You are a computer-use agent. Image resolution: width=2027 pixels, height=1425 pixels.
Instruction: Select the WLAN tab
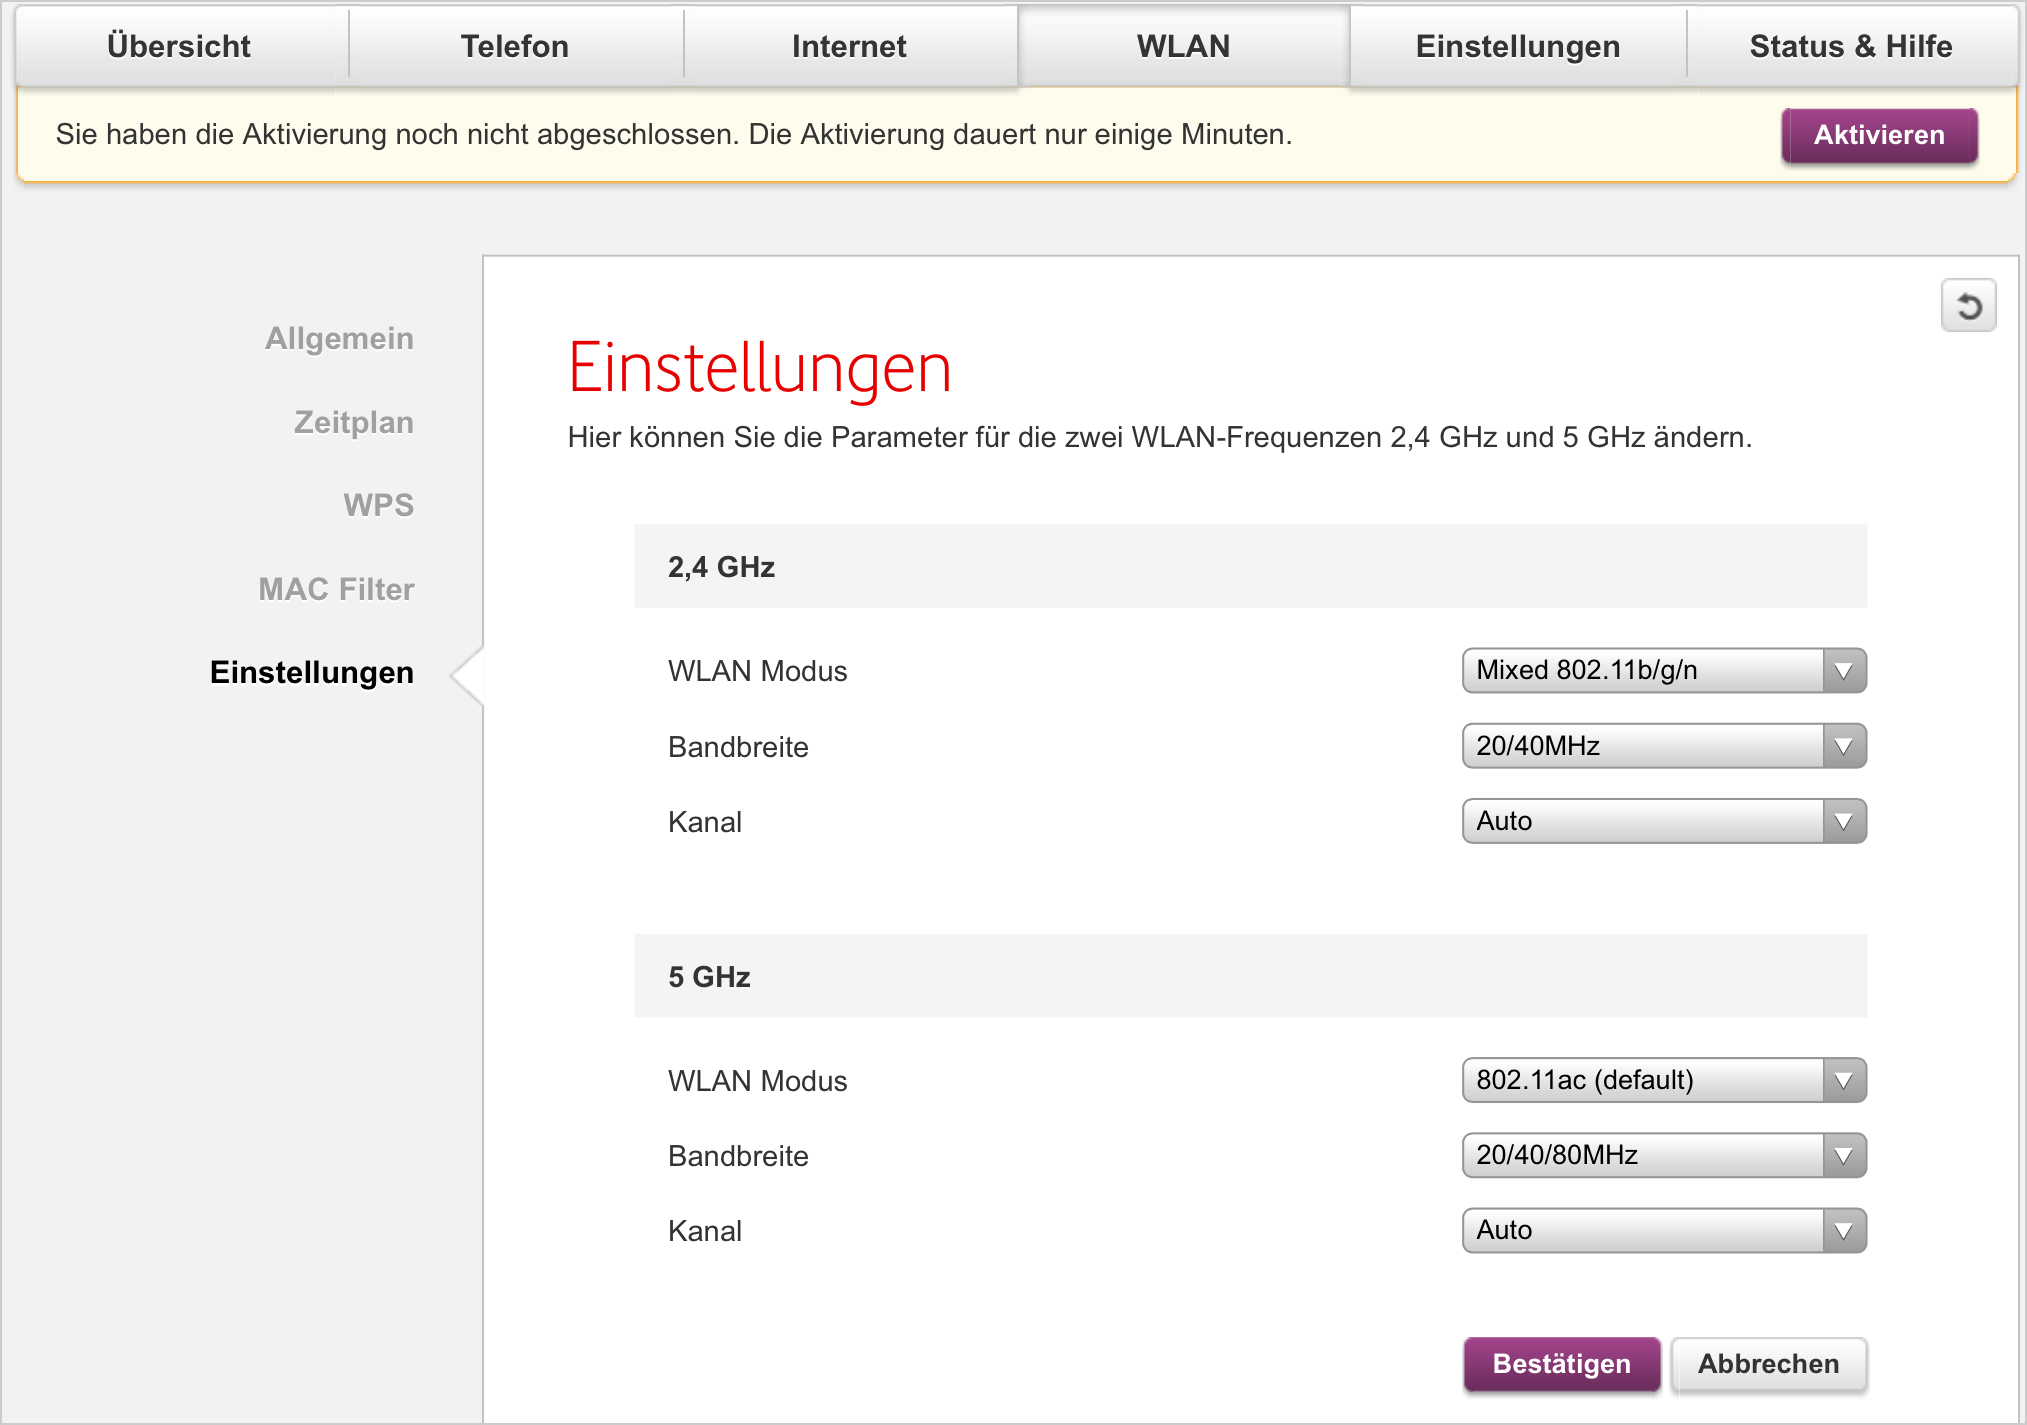[1183, 46]
